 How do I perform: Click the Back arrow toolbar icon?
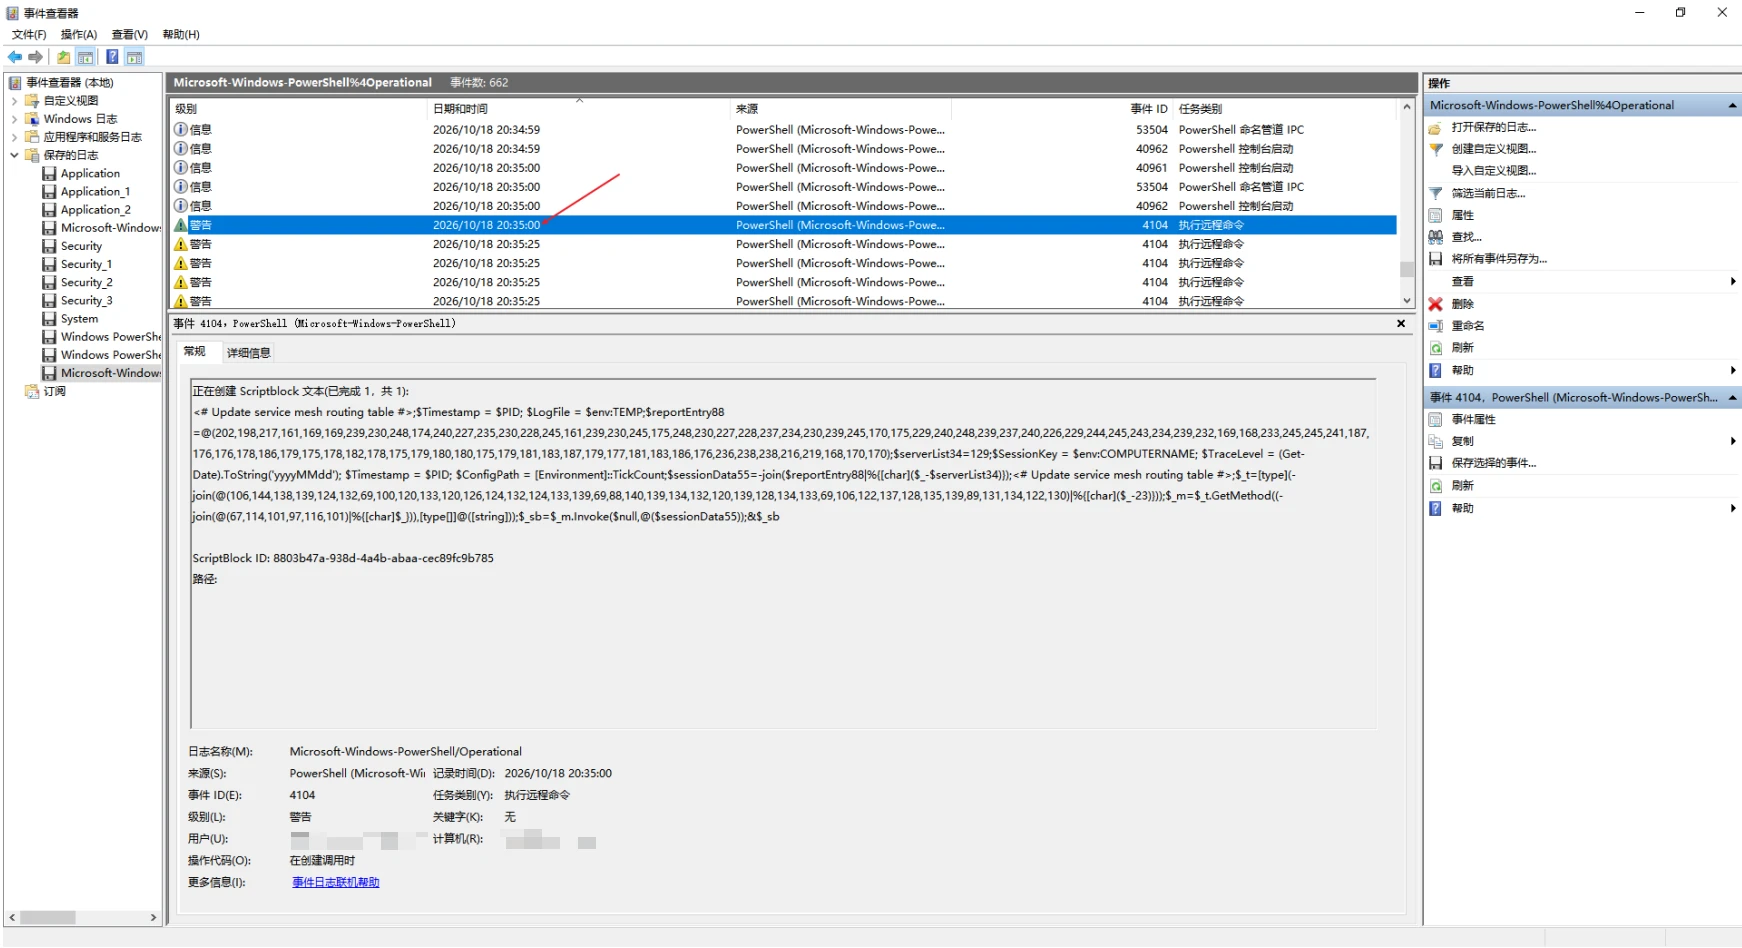(x=15, y=57)
